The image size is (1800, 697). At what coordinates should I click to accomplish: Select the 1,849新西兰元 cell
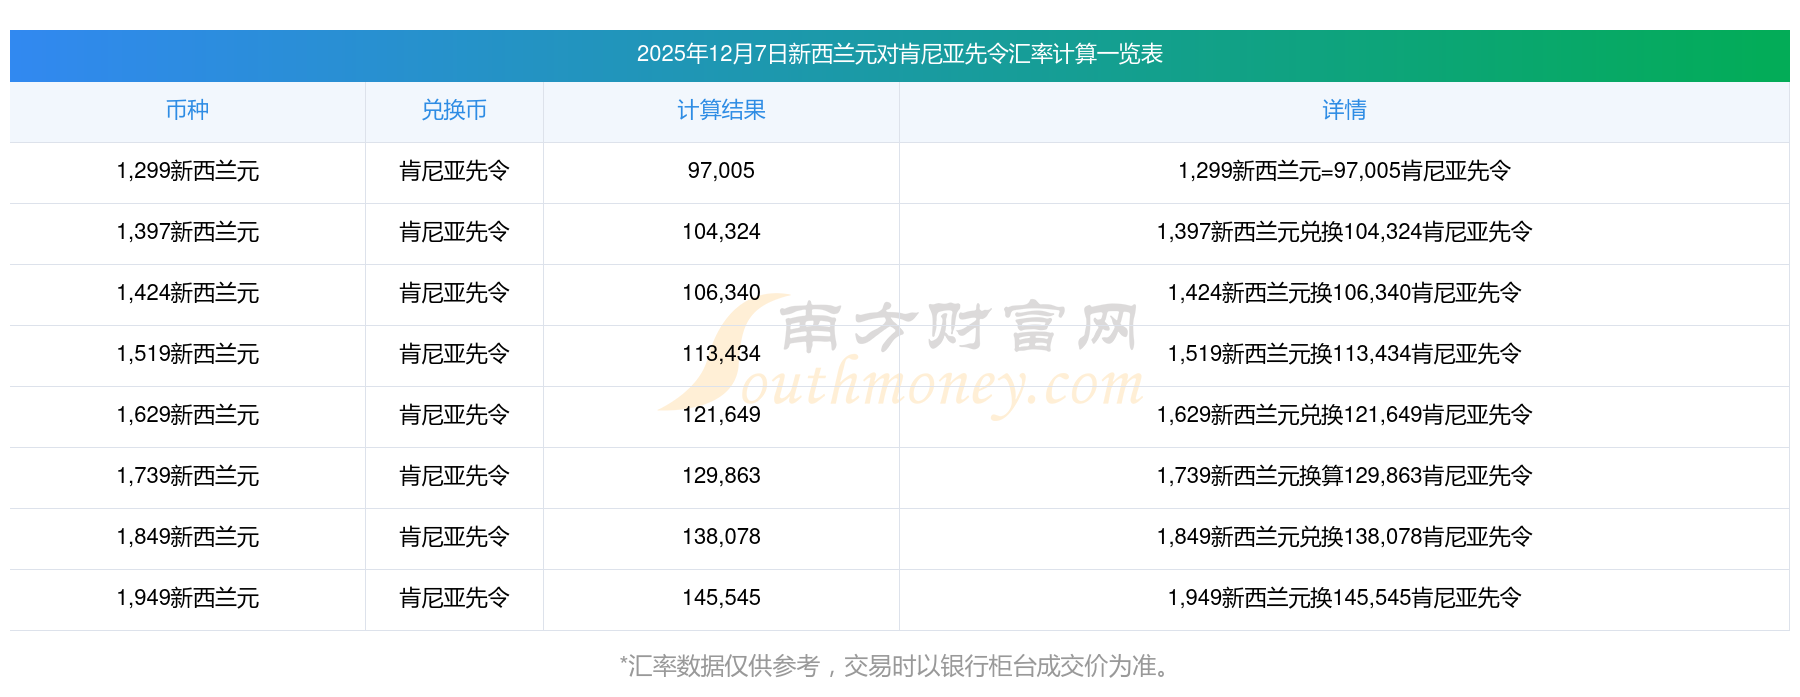pyautogui.click(x=187, y=537)
